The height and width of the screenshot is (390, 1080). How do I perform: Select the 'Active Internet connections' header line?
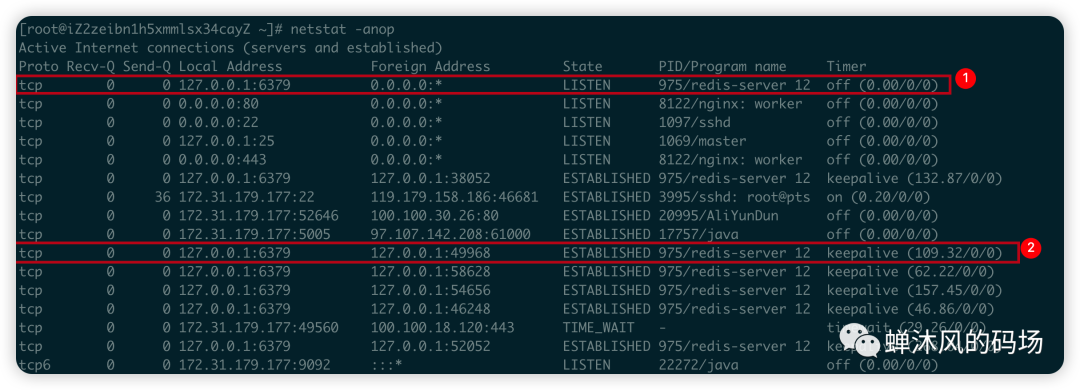click(230, 48)
